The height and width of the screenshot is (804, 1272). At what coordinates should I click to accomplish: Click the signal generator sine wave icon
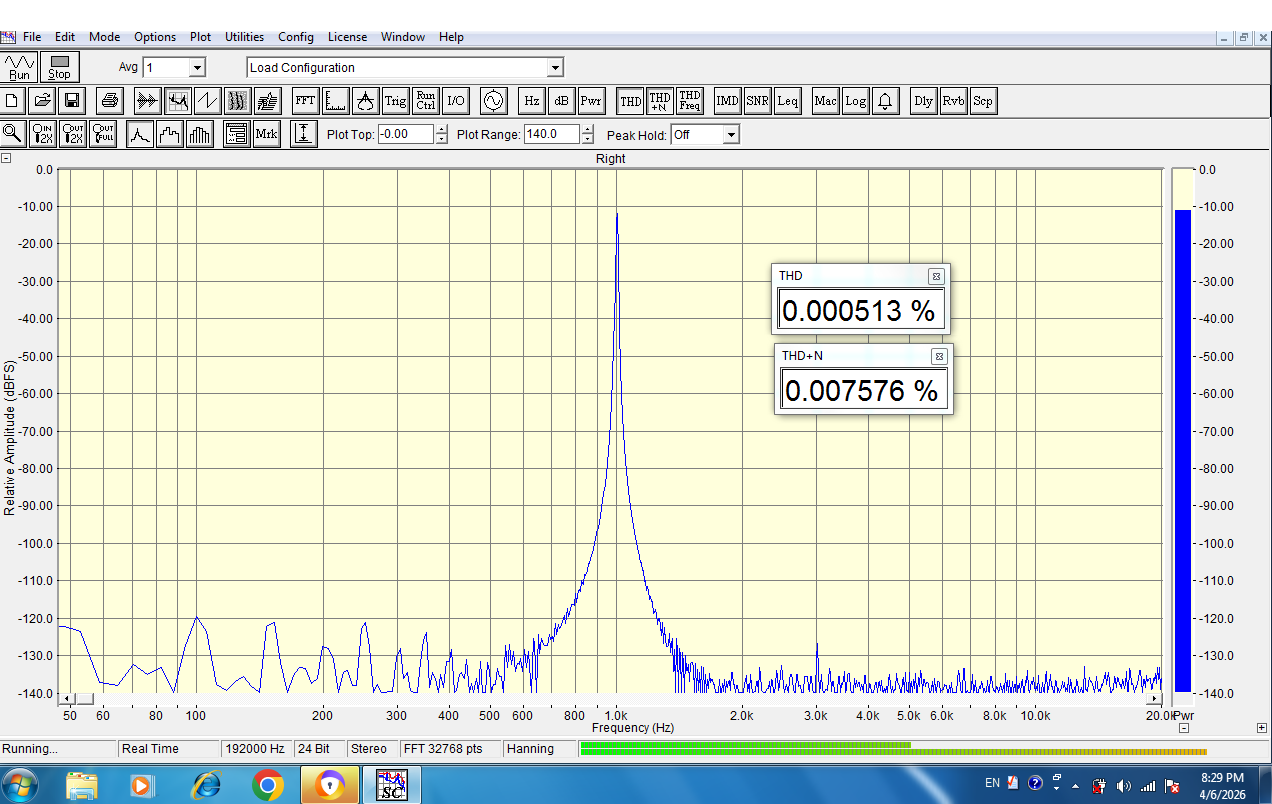tap(494, 101)
